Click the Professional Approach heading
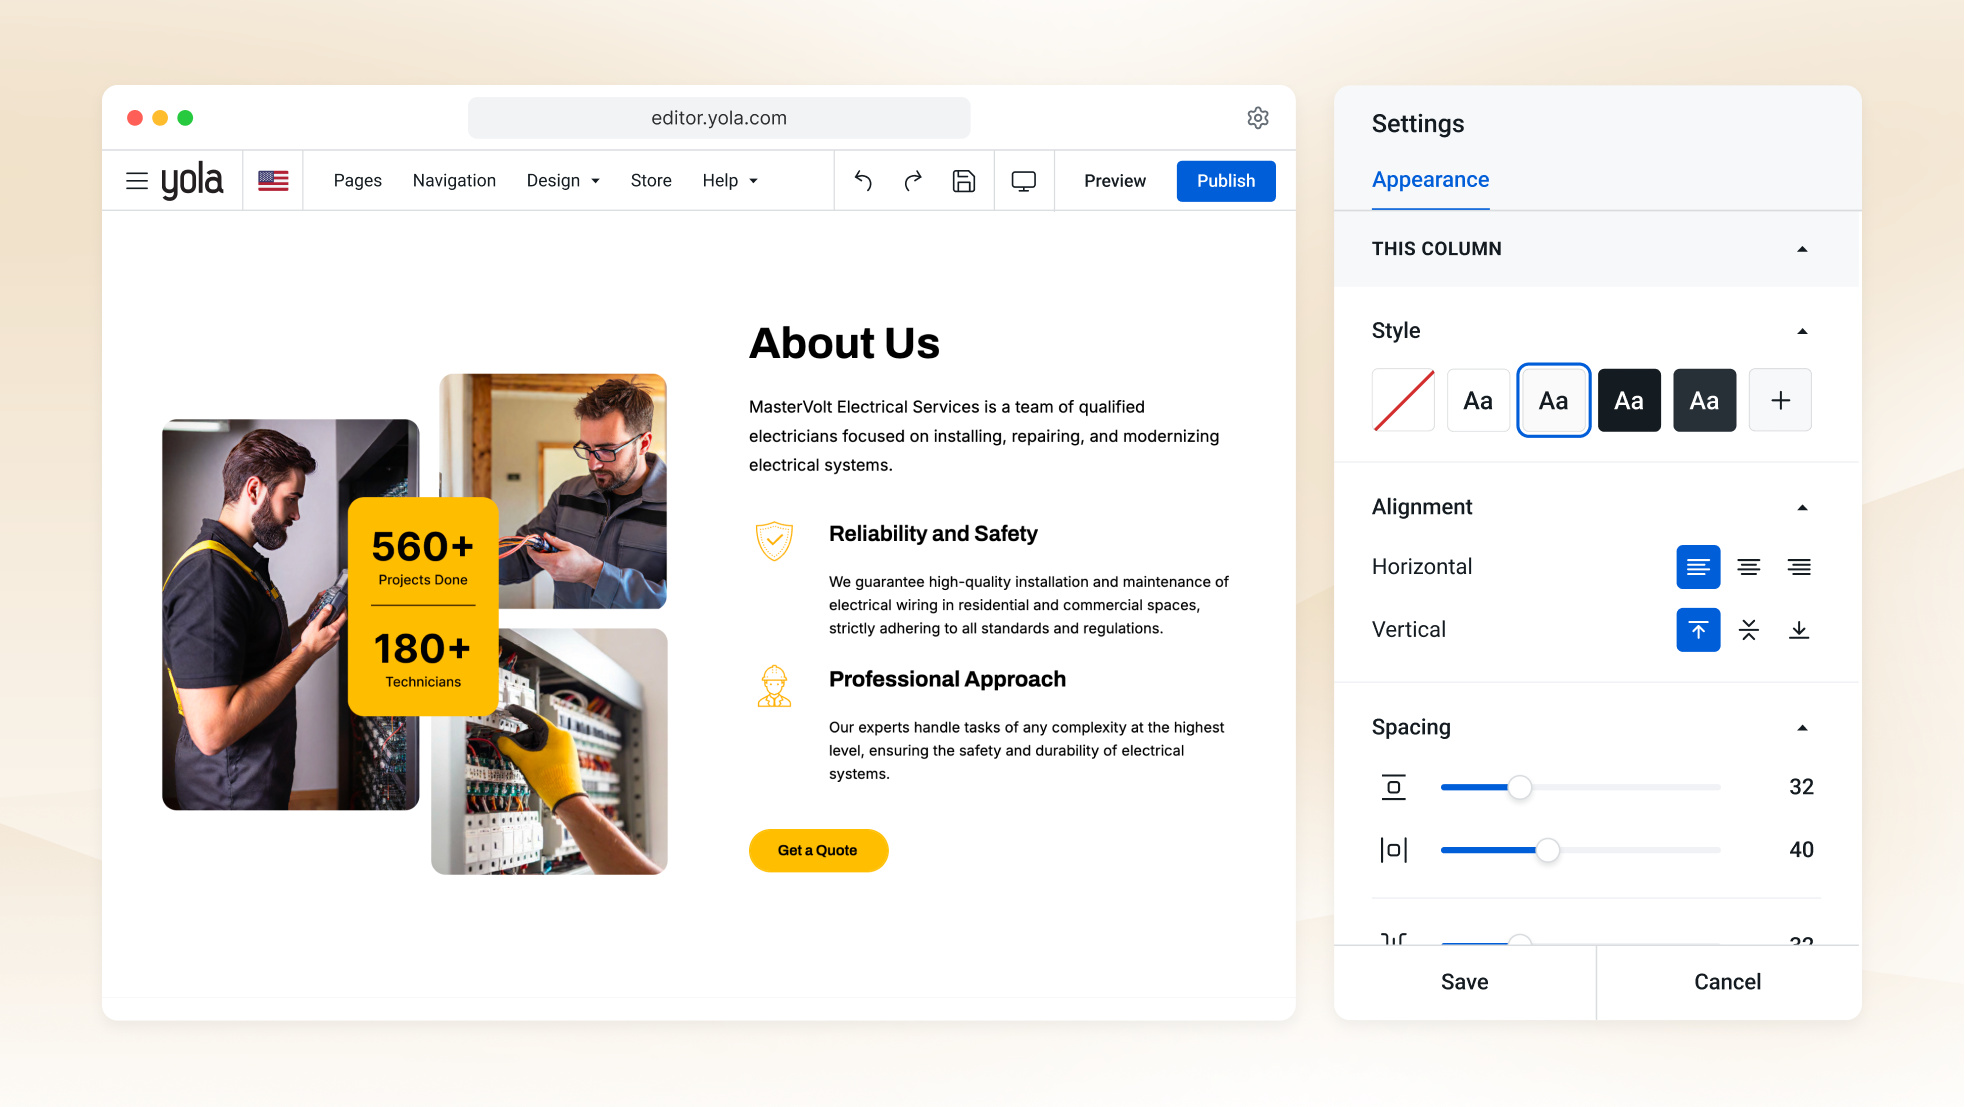Image resolution: width=1965 pixels, height=1107 pixels. tap(947, 680)
